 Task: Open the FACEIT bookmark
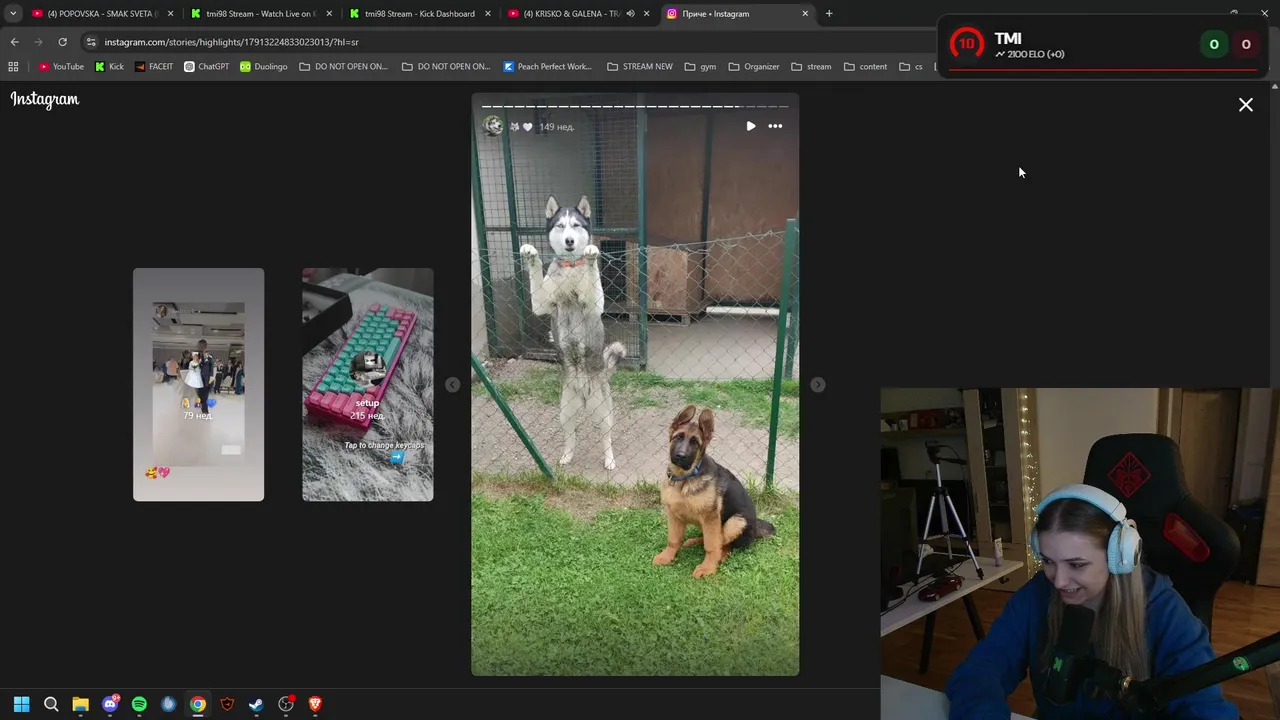pyautogui.click(x=154, y=67)
